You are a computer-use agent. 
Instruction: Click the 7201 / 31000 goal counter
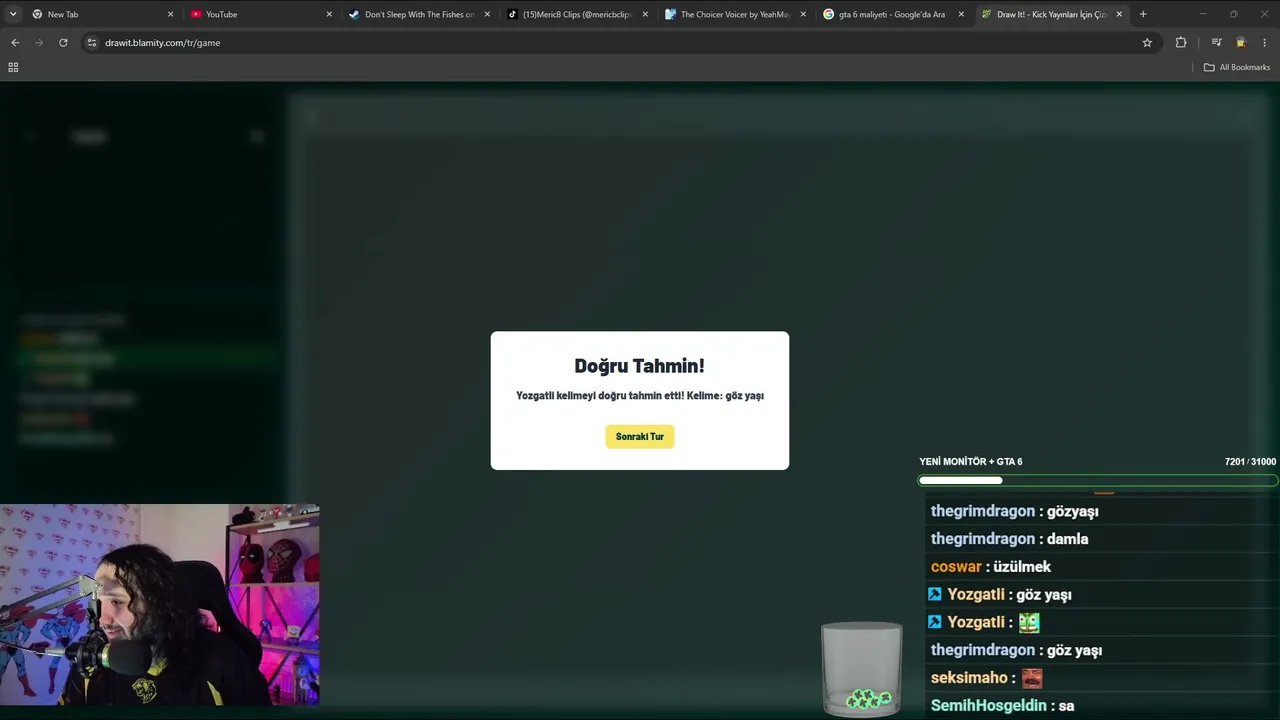1250,461
